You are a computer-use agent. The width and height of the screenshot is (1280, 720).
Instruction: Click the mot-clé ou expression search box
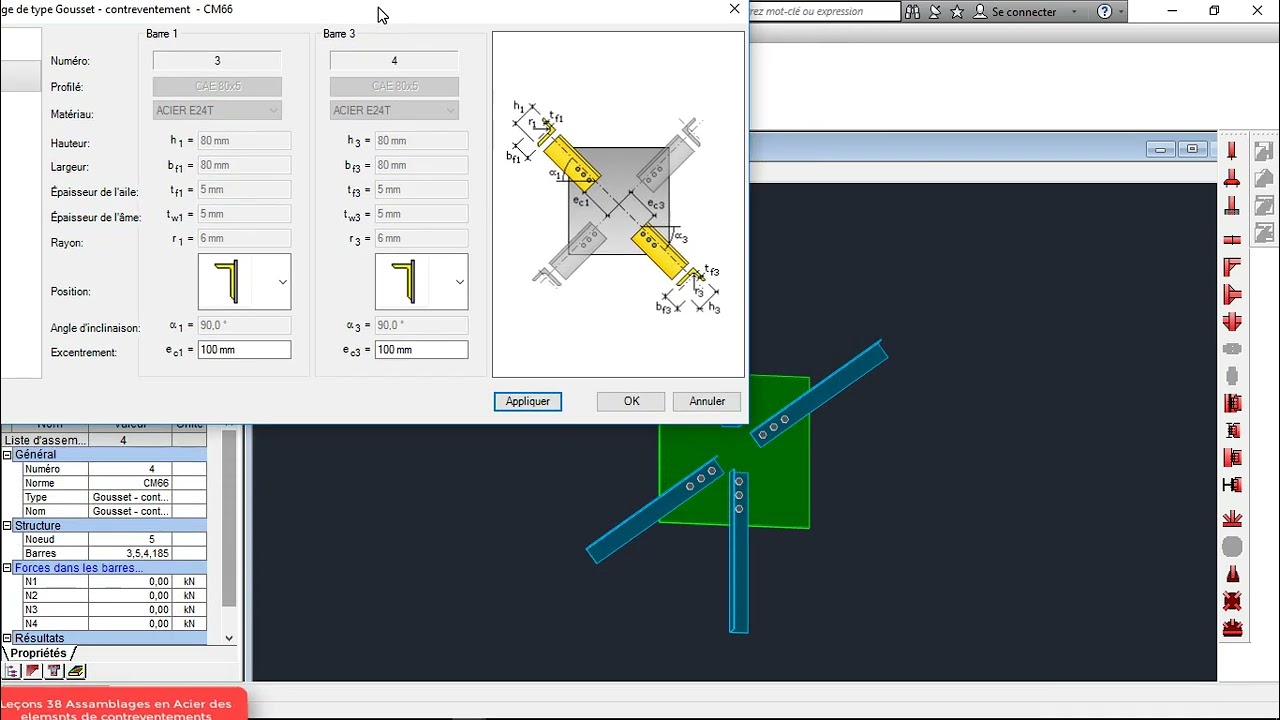[825, 12]
